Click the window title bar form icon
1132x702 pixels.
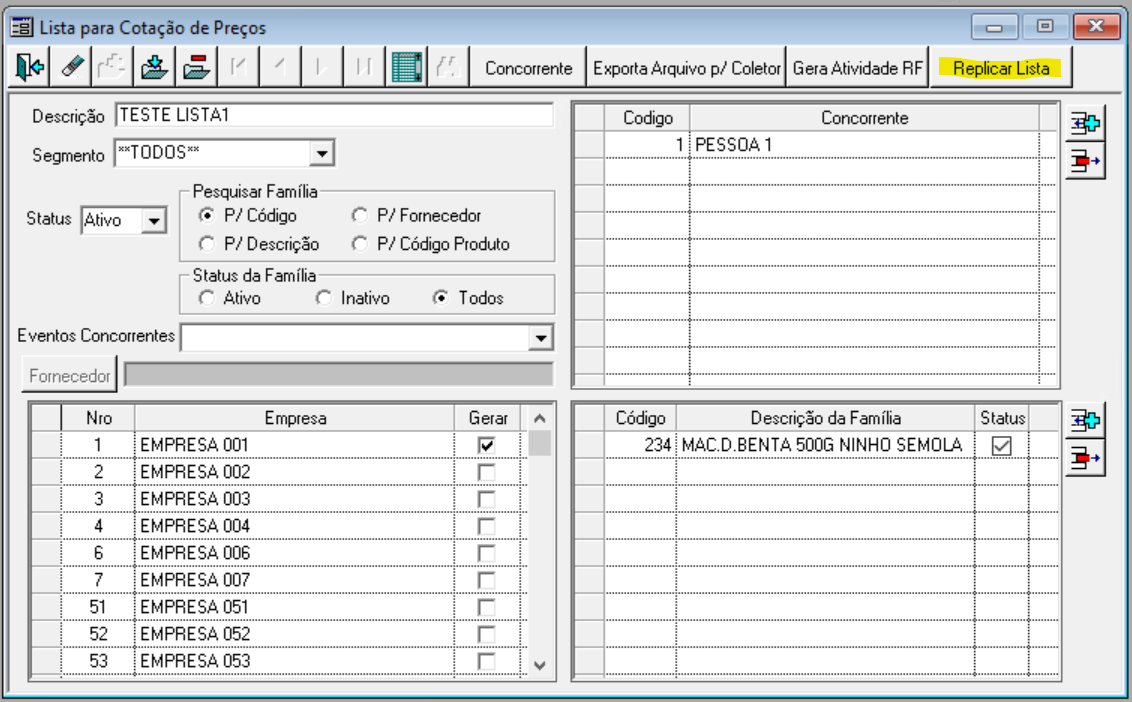[x=21, y=27]
